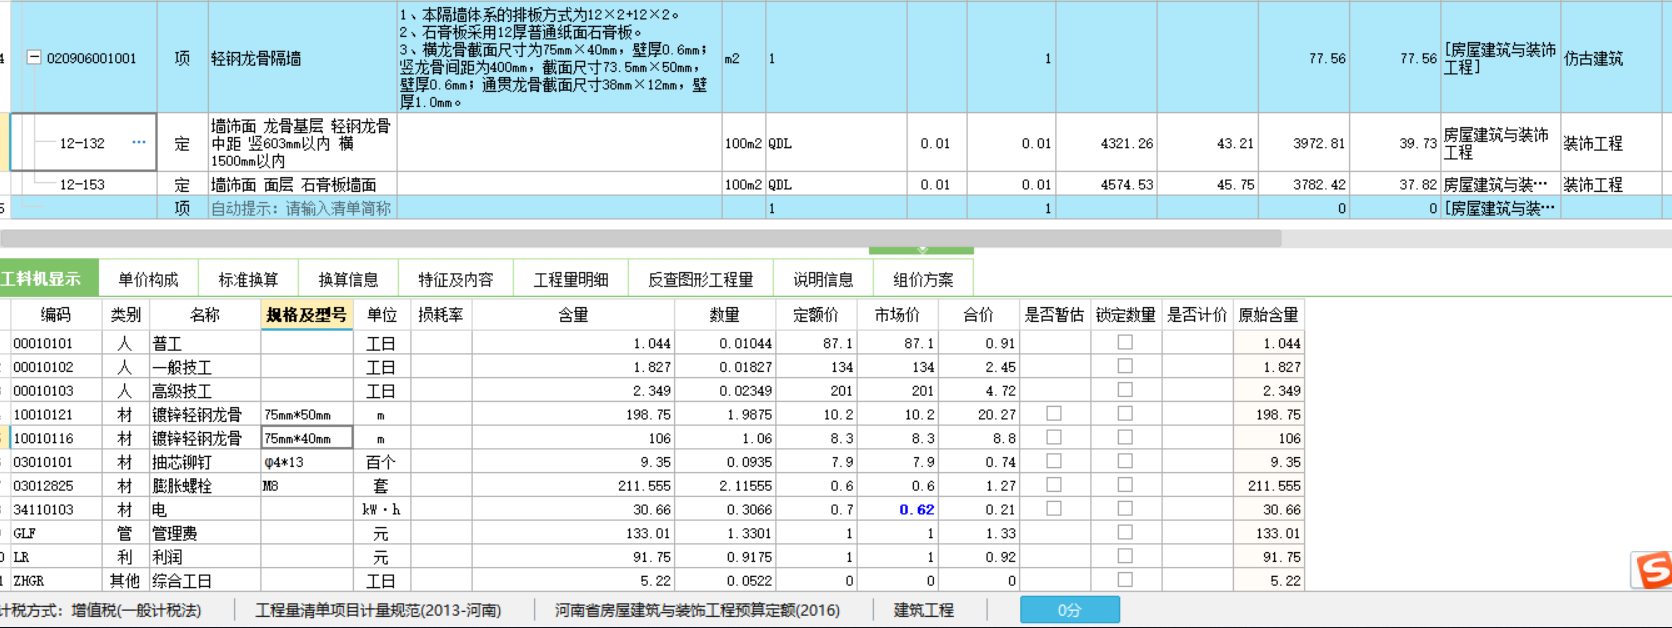The width and height of the screenshot is (1672, 628).
Task: Go to the 换算信息 tab
Action: pos(348,280)
